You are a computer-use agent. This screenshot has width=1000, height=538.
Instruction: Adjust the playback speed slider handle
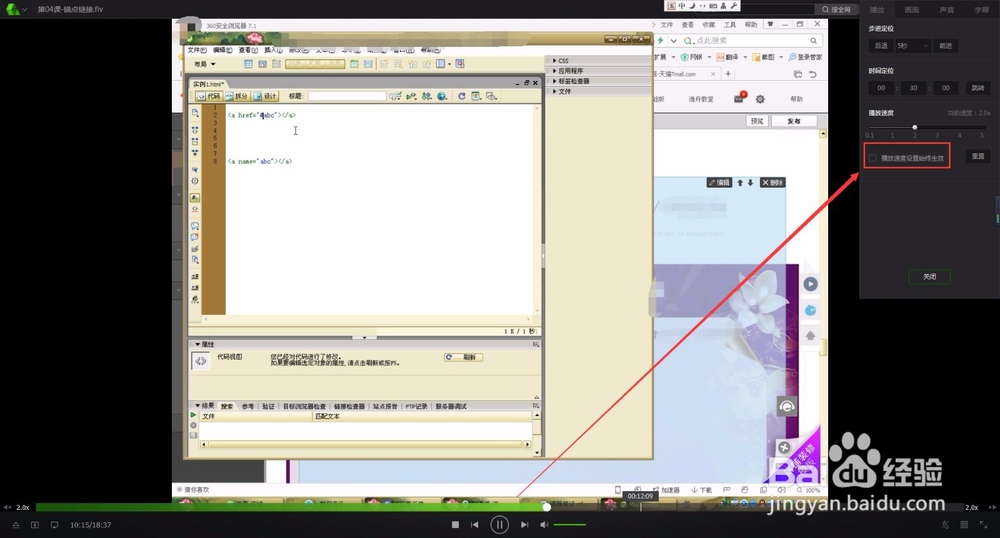pos(915,127)
